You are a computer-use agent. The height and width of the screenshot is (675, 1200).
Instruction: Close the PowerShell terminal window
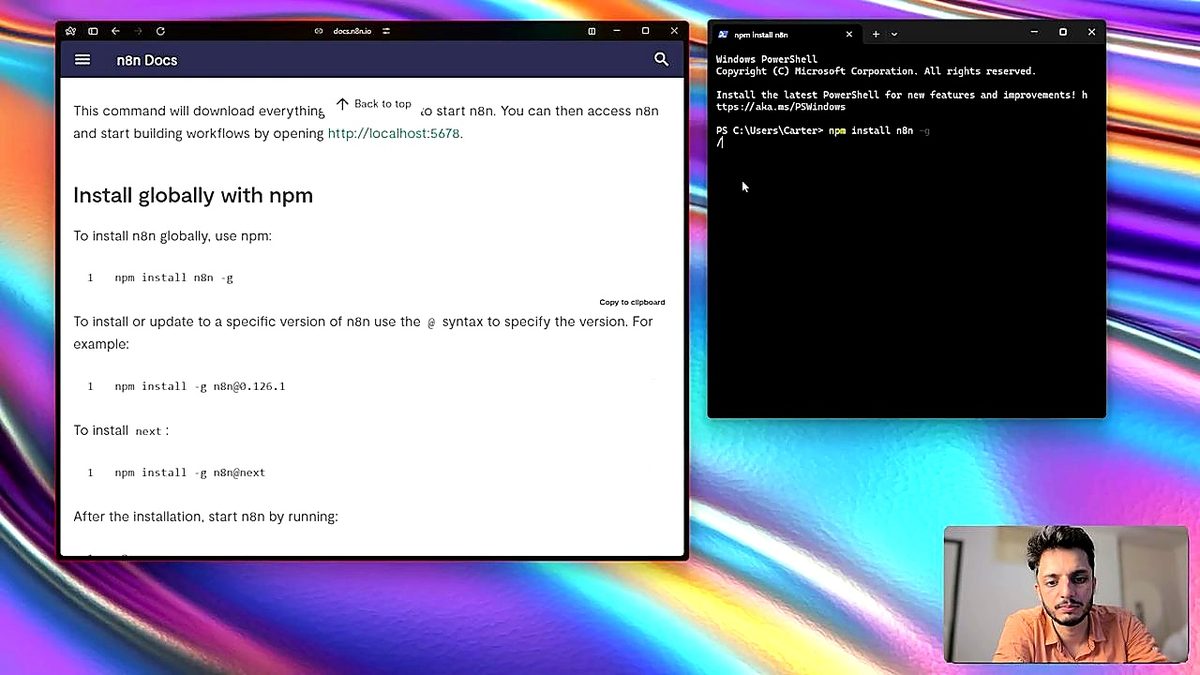(1091, 32)
